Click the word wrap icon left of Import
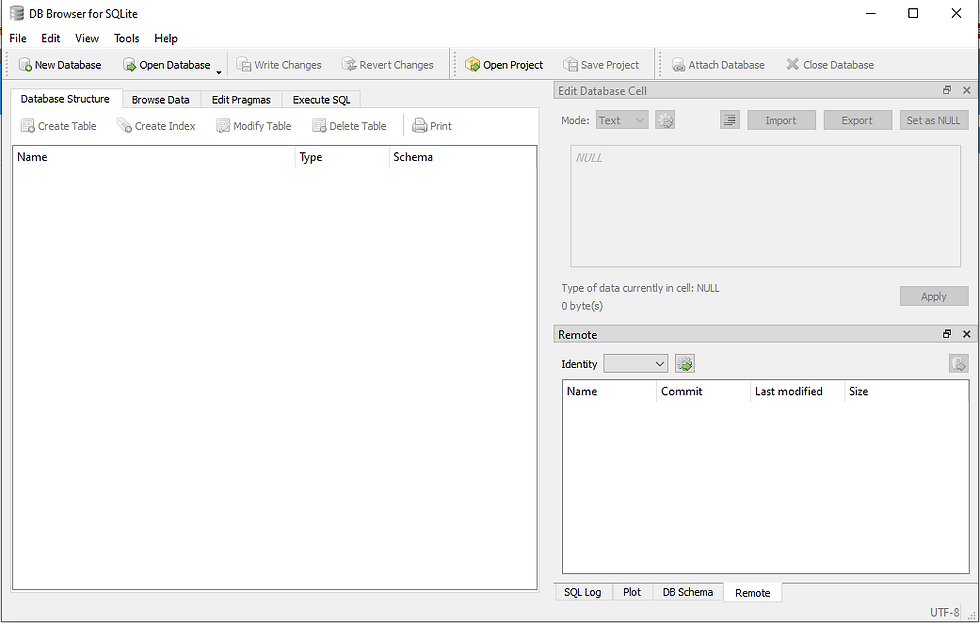The height and width of the screenshot is (623, 980). click(x=729, y=120)
